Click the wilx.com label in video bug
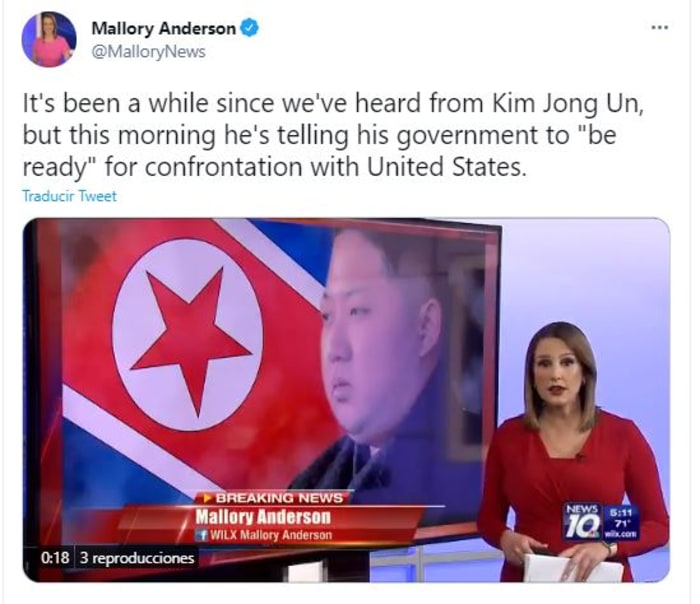700x604 pixels. [x=621, y=534]
